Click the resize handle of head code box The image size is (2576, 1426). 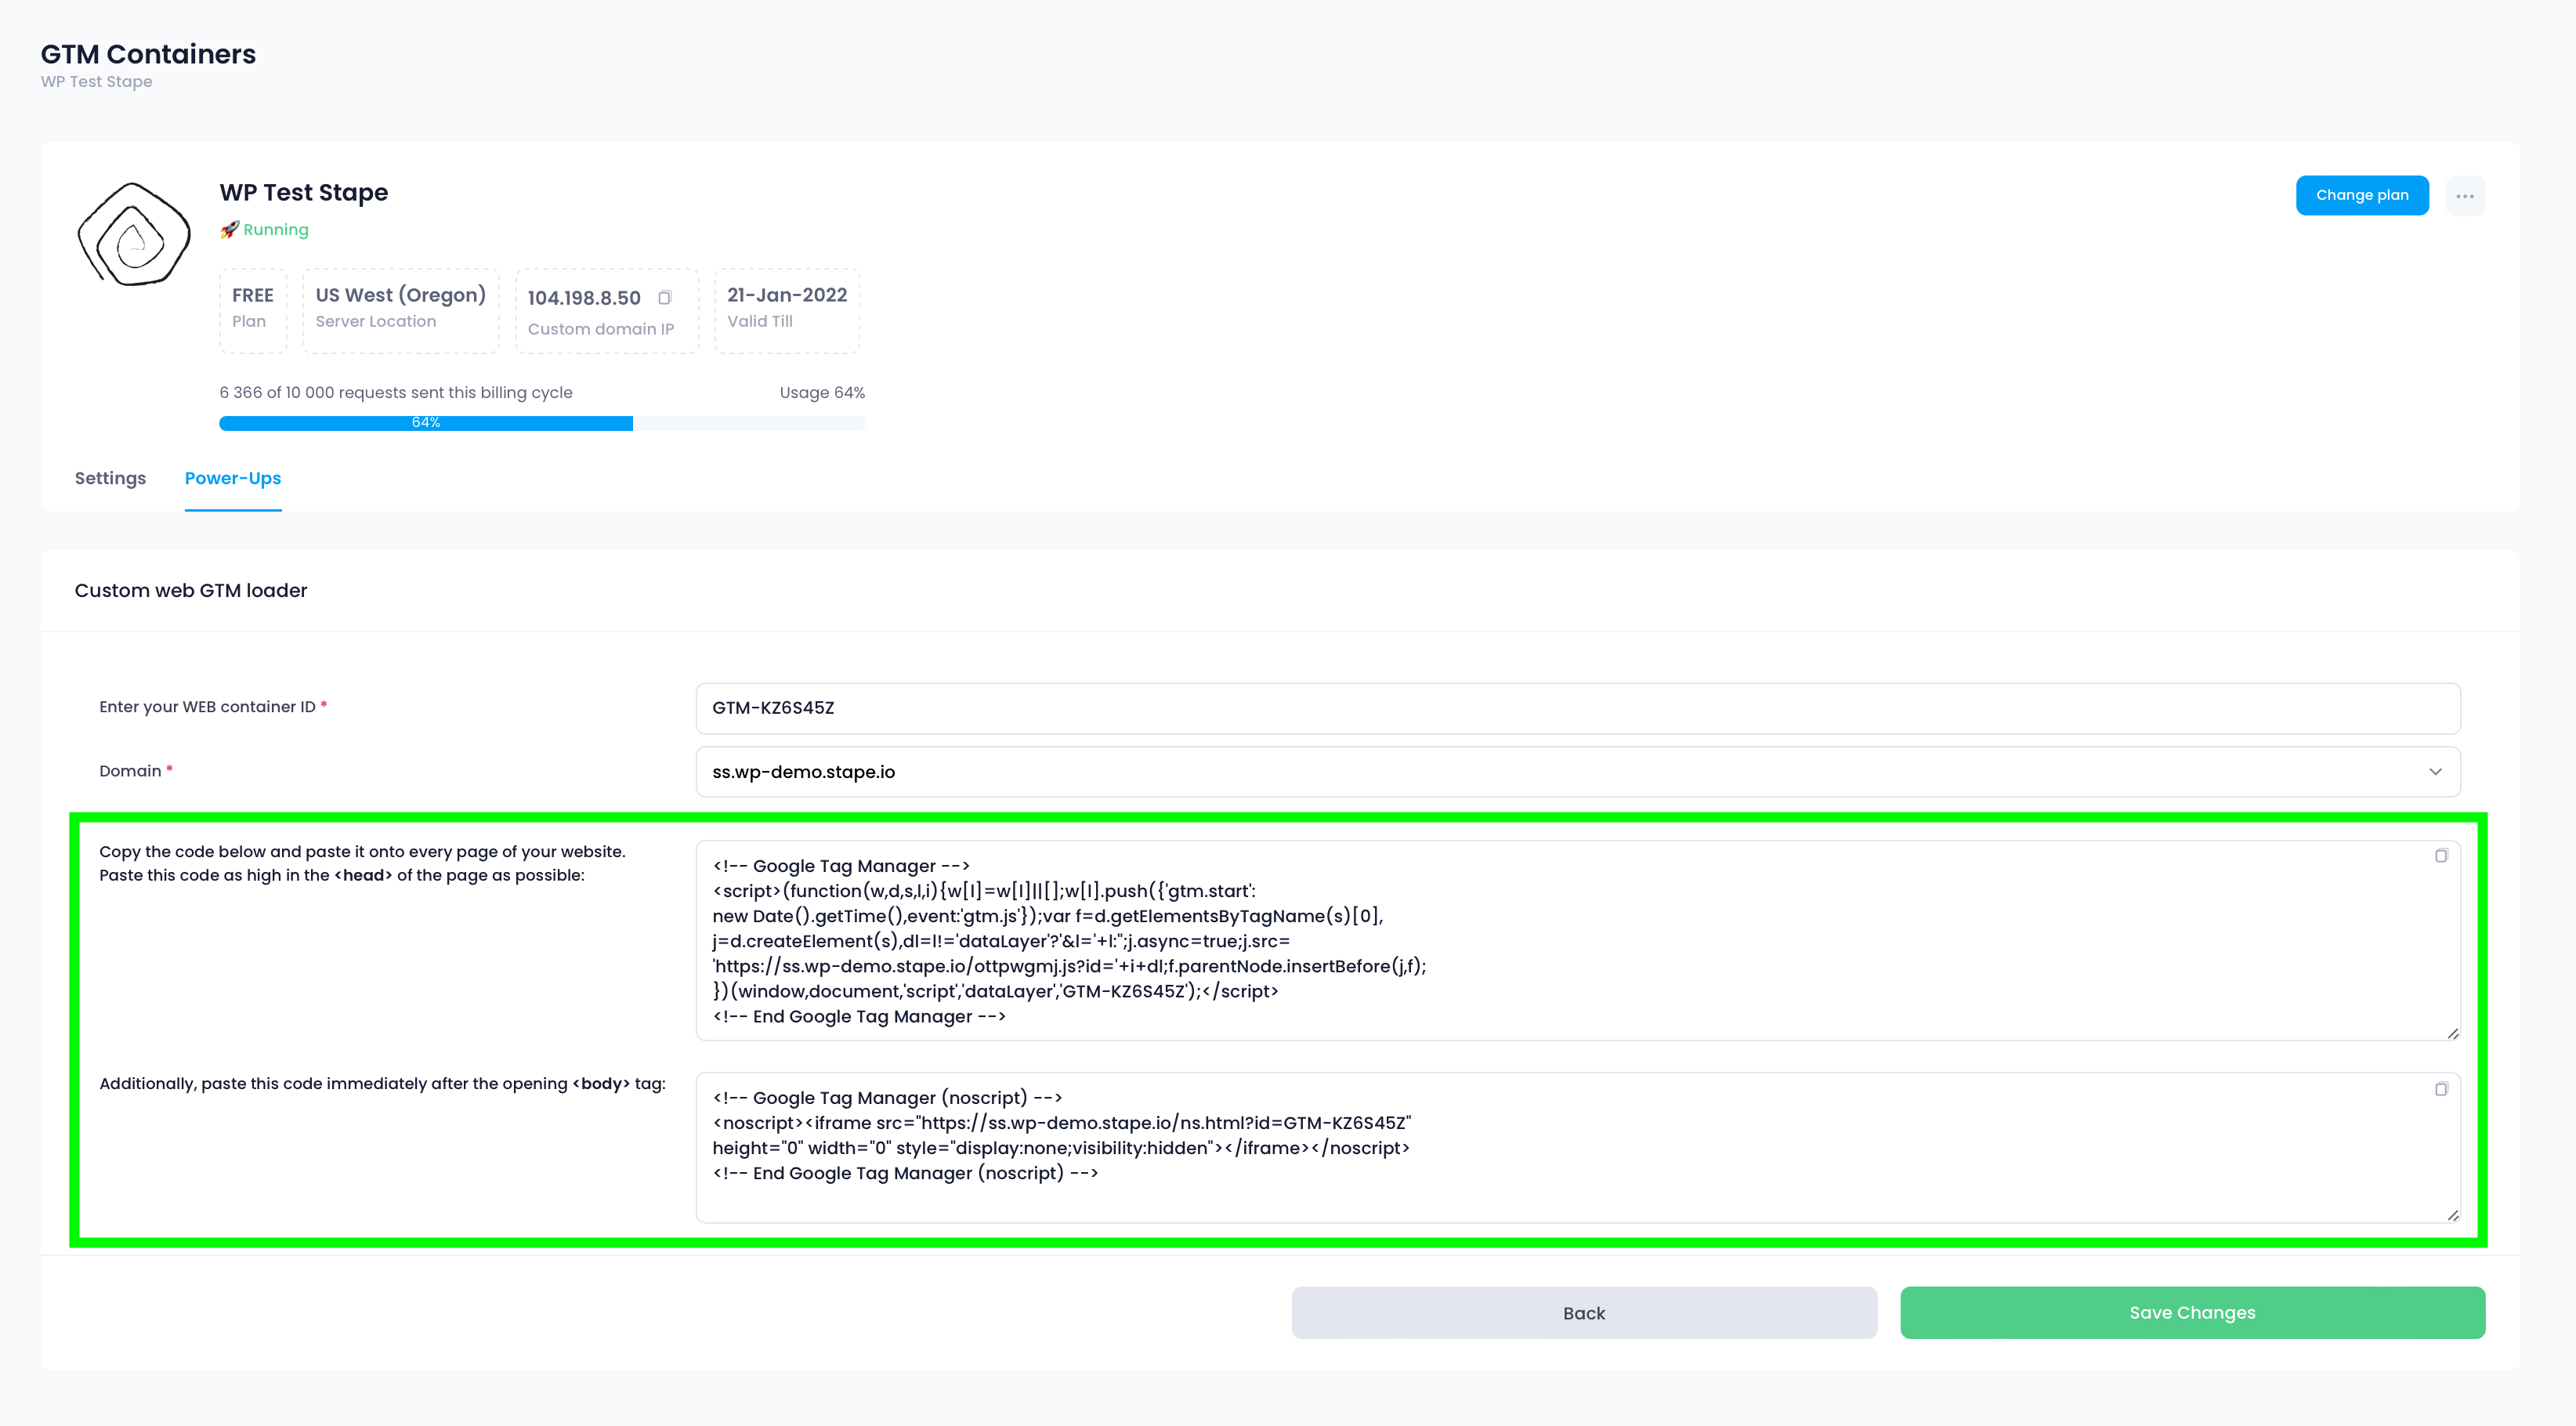pyautogui.click(x=2452, y=1033)
